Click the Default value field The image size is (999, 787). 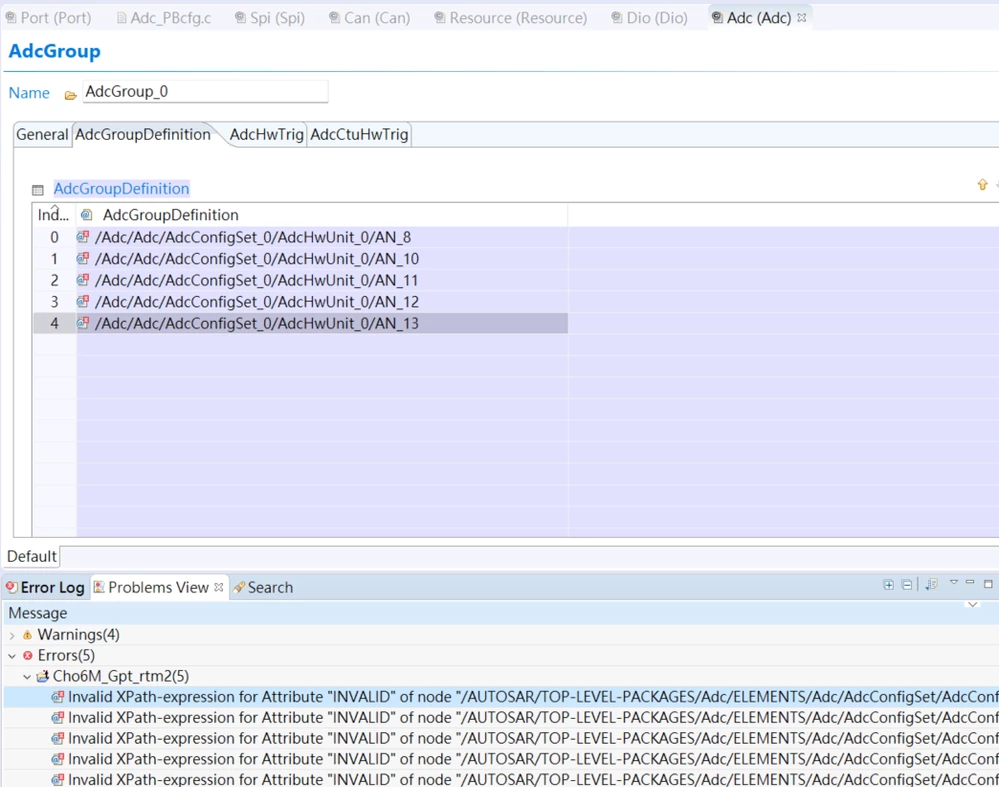click(529, 556)
